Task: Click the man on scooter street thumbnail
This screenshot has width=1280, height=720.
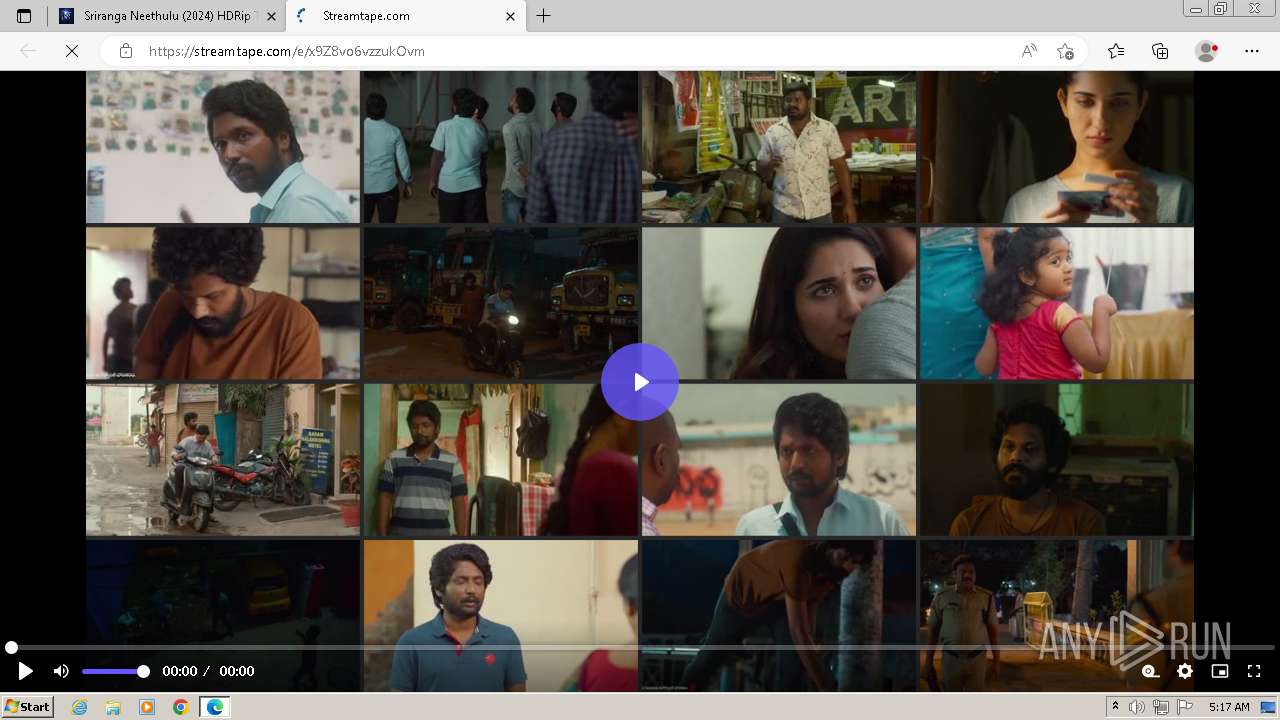Action: [x=222, y=460]
